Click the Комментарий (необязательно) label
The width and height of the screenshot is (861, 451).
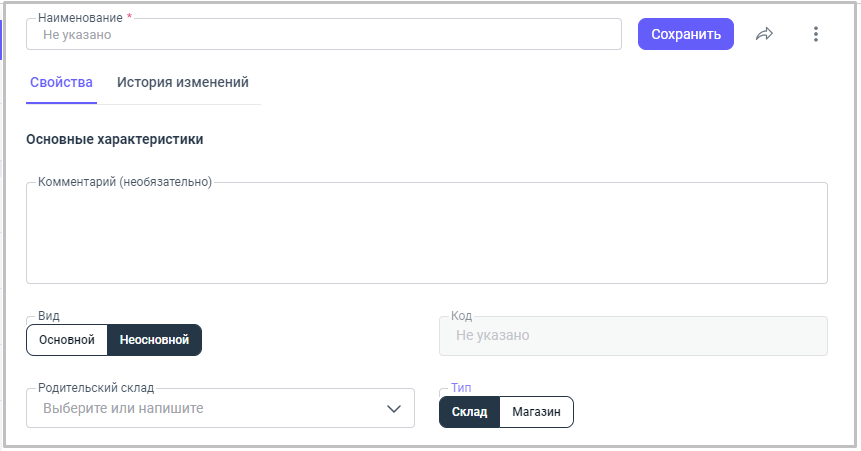[x=125, y=182]
